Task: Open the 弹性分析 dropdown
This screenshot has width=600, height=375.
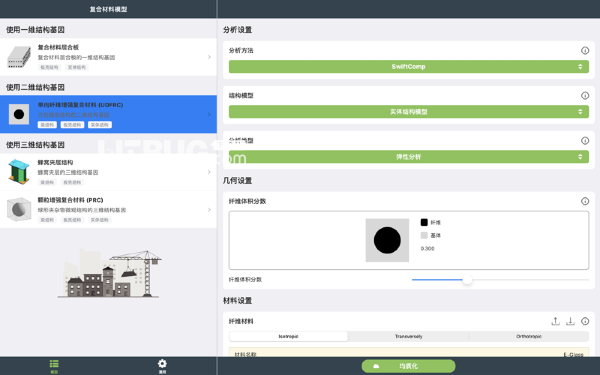Action: pos(409,157)
